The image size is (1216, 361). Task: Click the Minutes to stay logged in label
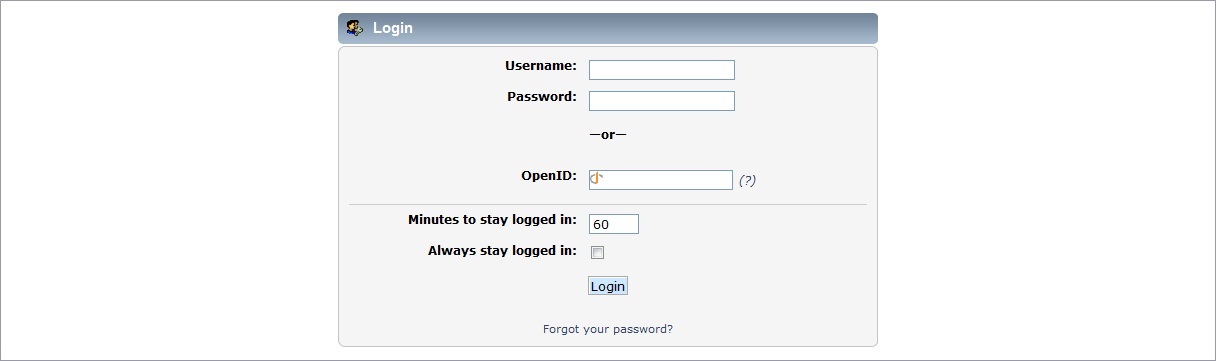pyautogui.click(x=492, y=219)
